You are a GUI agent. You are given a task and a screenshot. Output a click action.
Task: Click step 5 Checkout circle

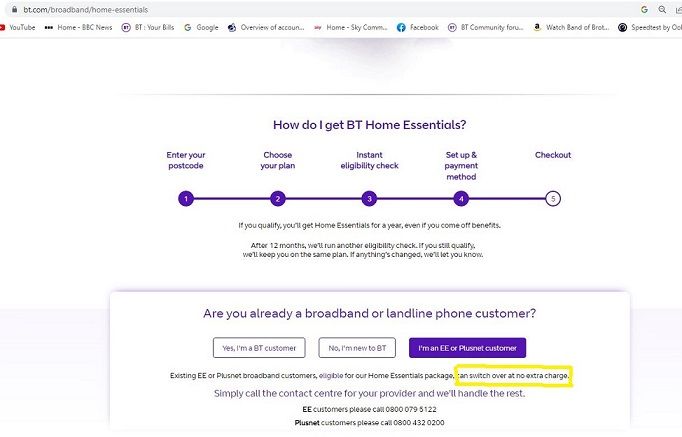pos(553,198)
